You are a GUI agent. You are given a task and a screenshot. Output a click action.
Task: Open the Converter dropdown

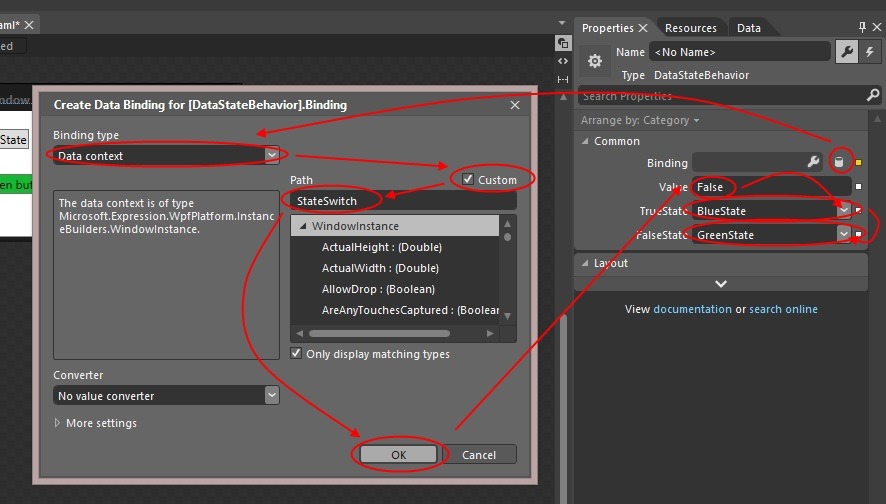tap(271, 396)
